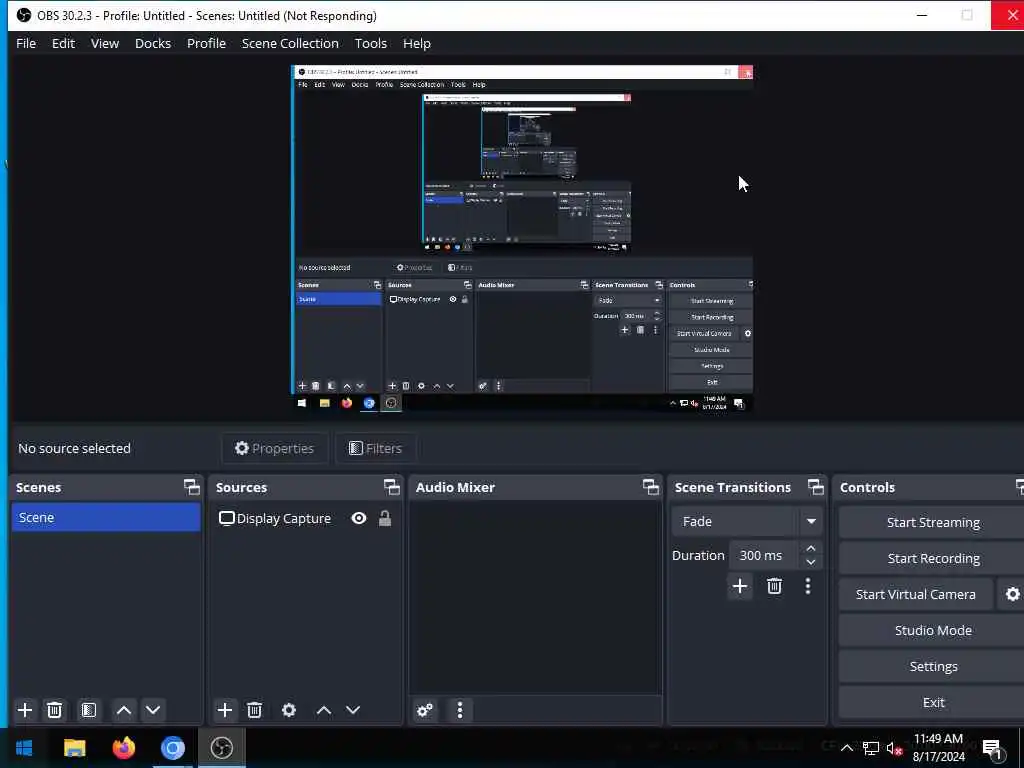The width and height of the screenshot is (1024, 768).
Task: Open transition properties three-dot menu
Action: (808, 586)
